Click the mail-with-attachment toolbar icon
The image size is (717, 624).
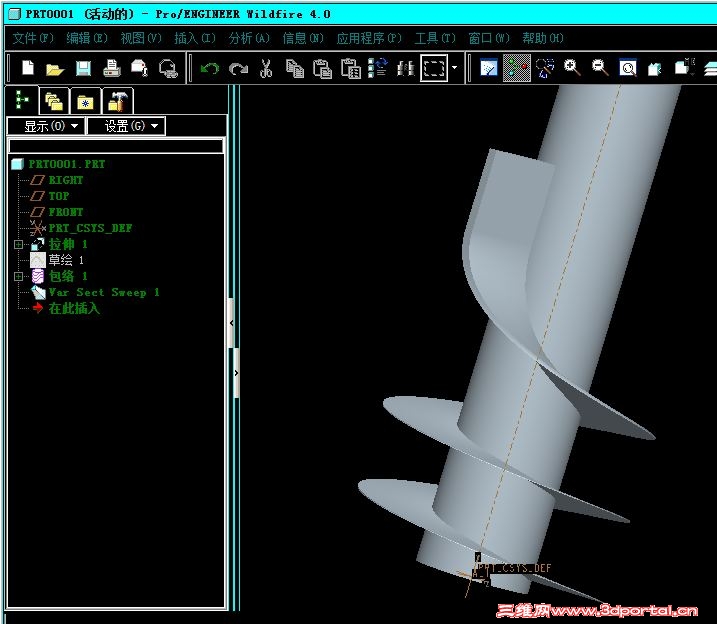point(139,68)
